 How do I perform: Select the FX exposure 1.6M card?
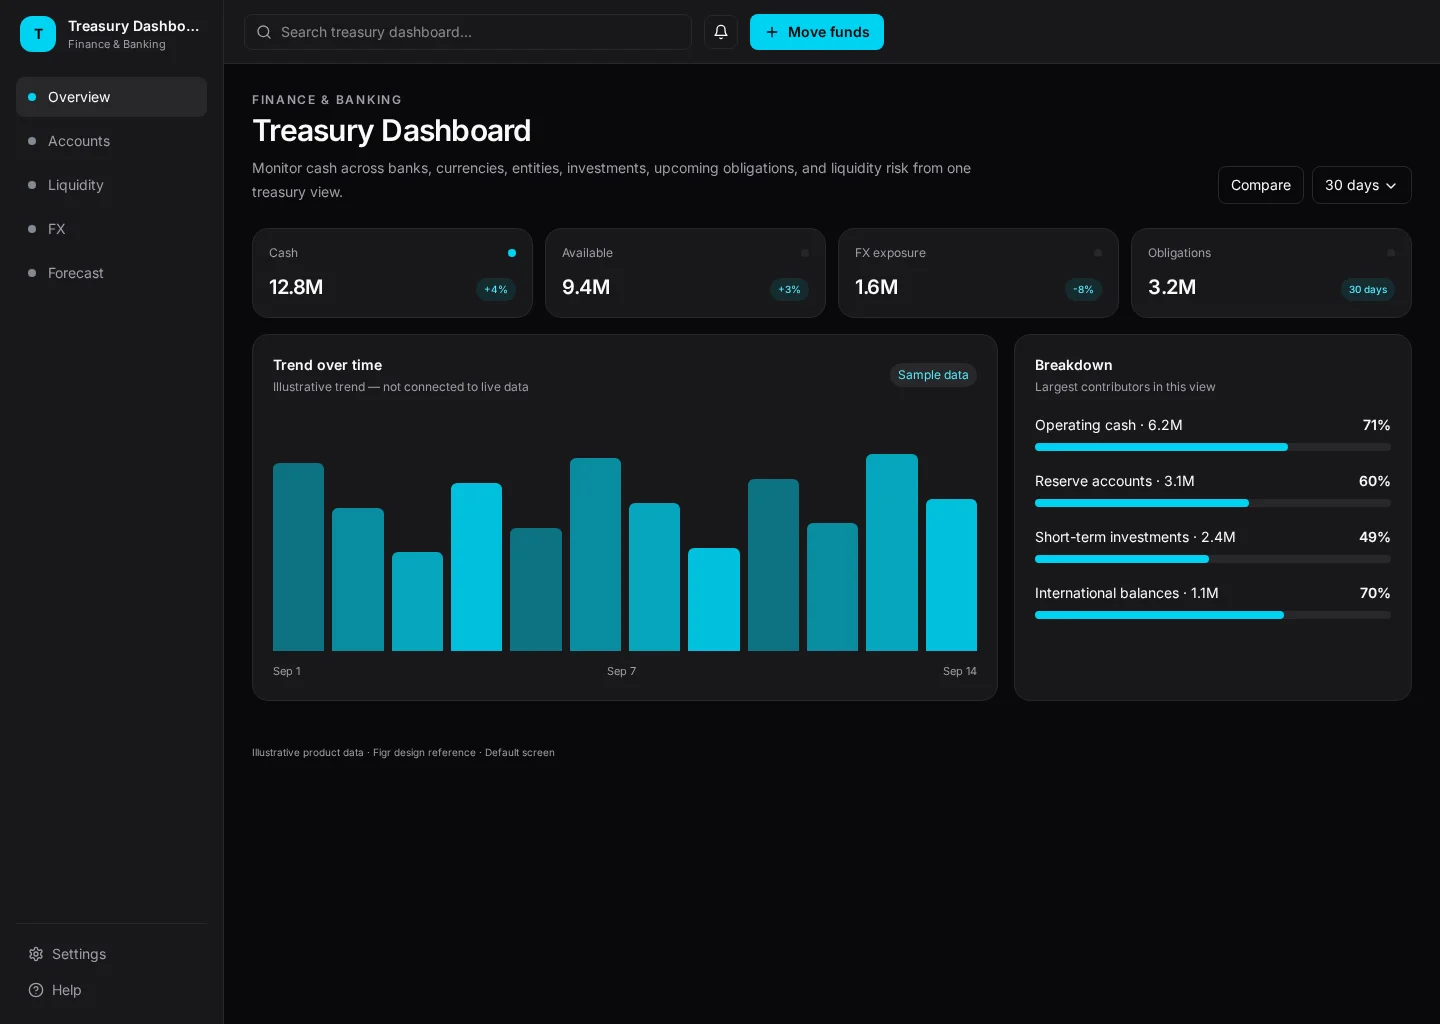click(978, 273)
